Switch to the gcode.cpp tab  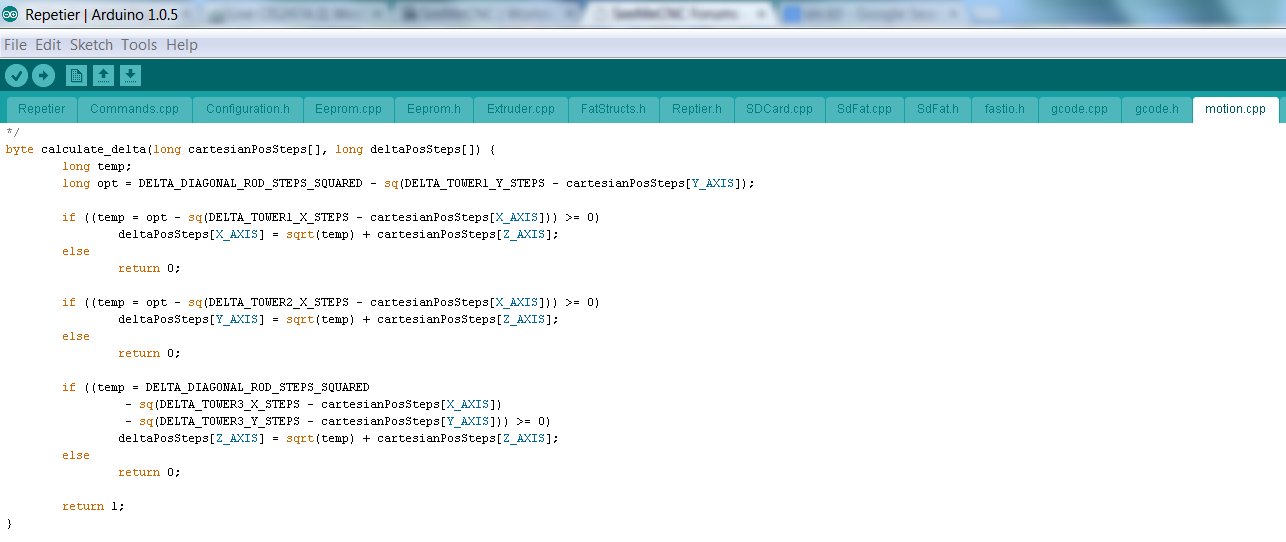coord(1079,109)
